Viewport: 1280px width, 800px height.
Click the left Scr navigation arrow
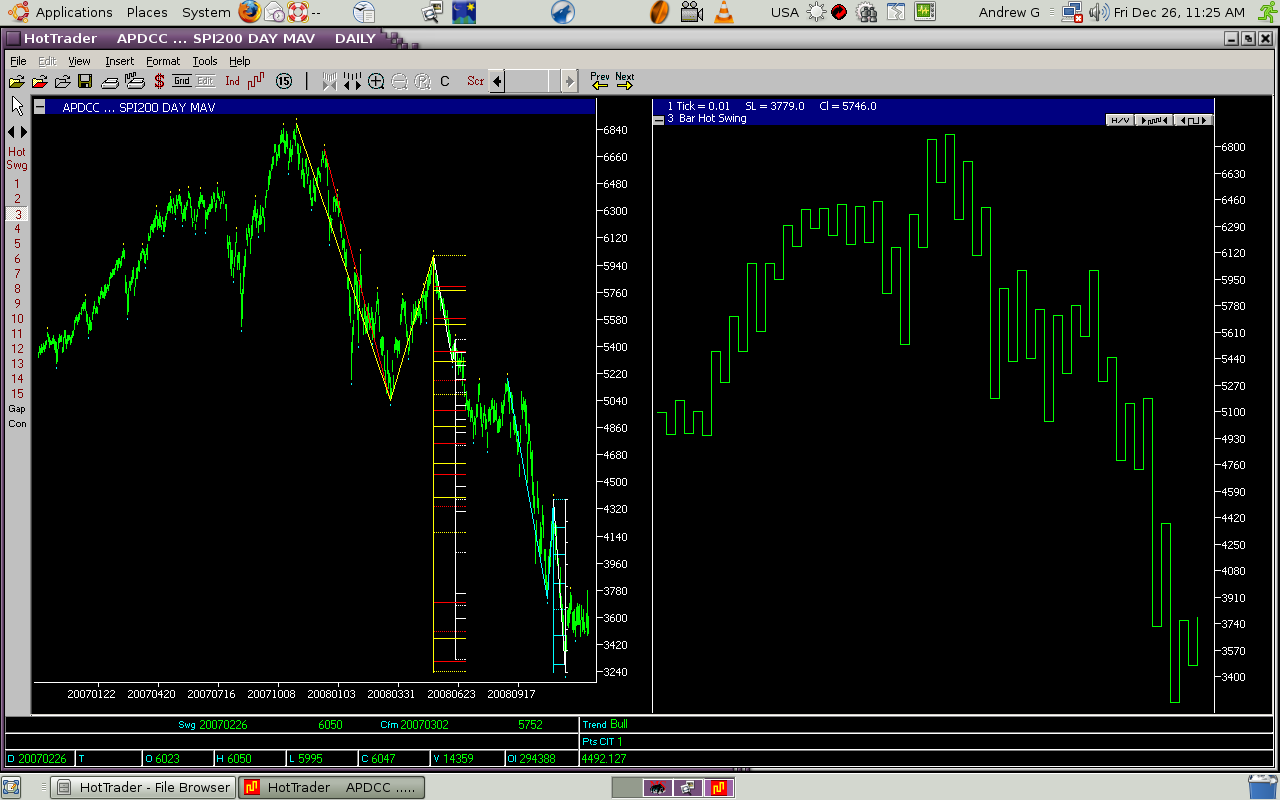tap(498, 81)
